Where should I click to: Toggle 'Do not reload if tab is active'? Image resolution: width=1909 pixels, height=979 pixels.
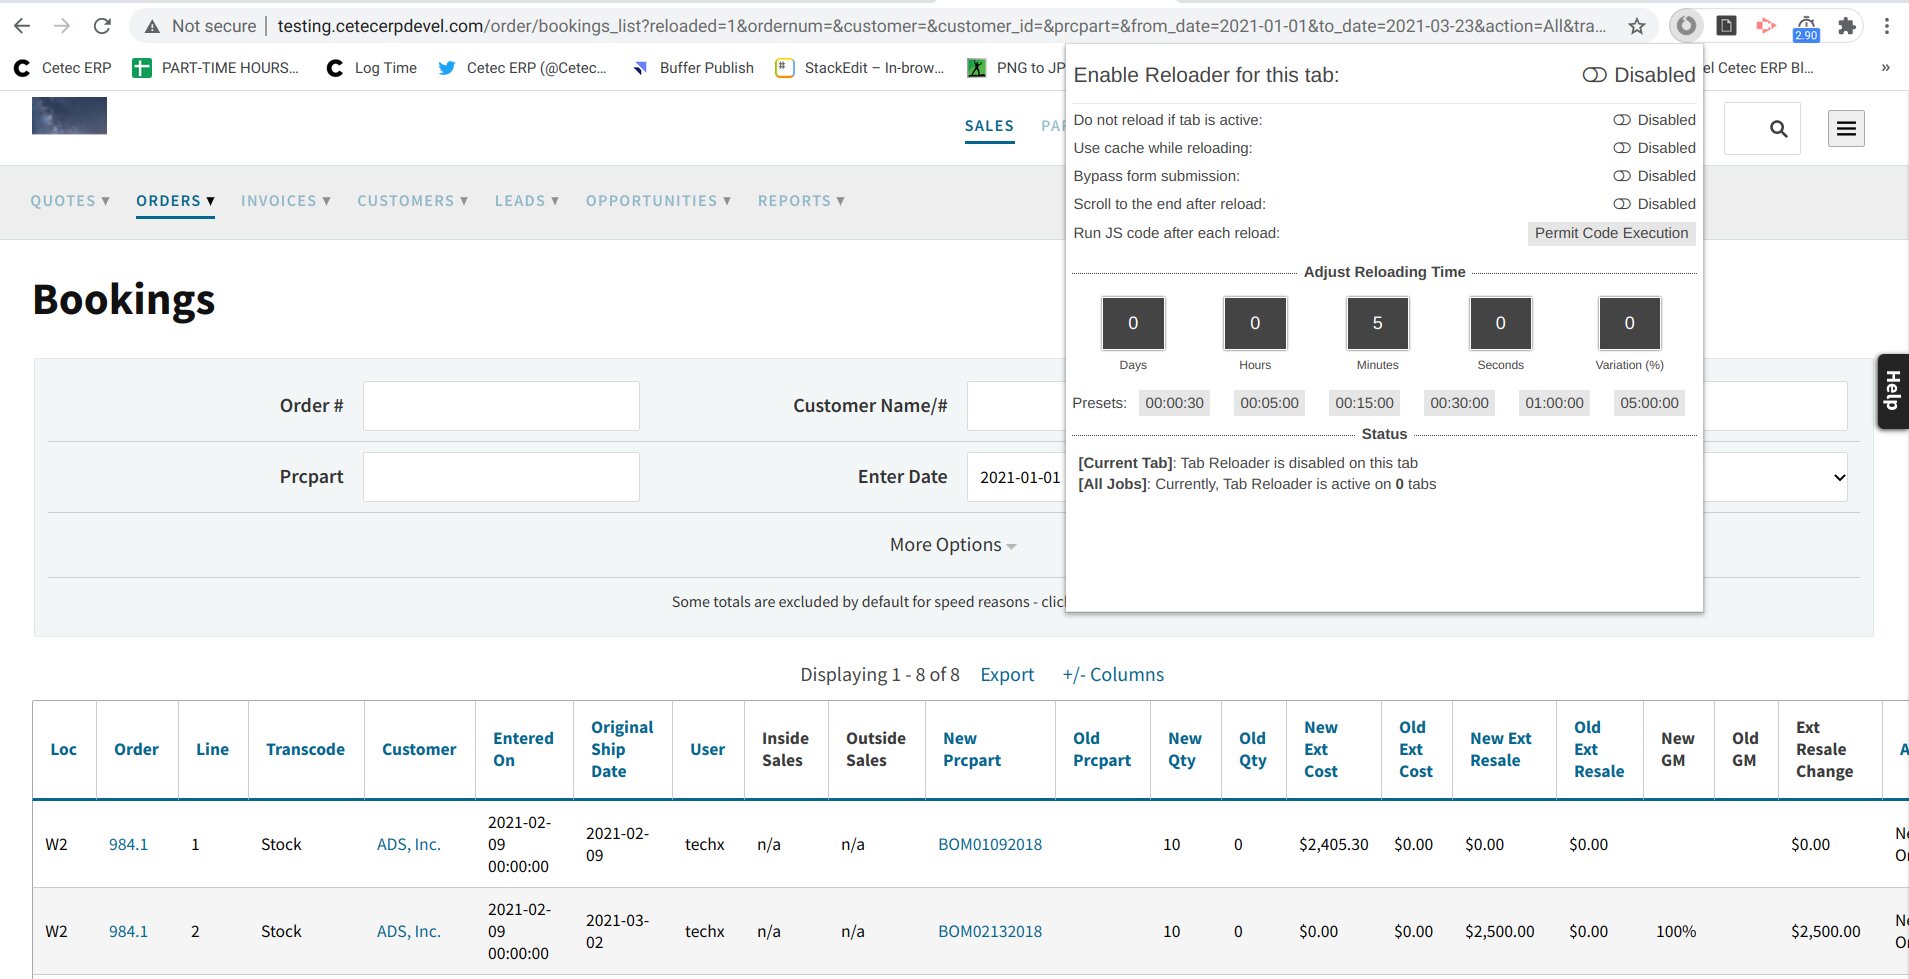pyautogui.click(x=1621, y=120)
